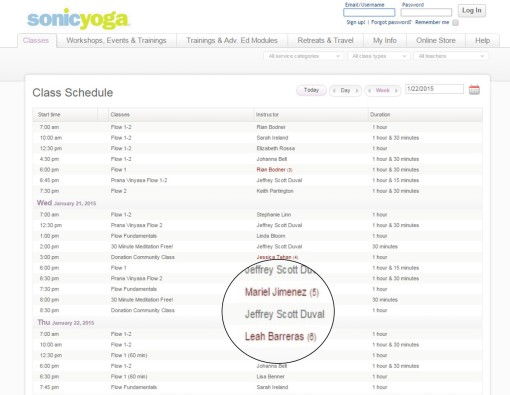
Task: Click instructor Keith Partington
Action: [275, 191]
